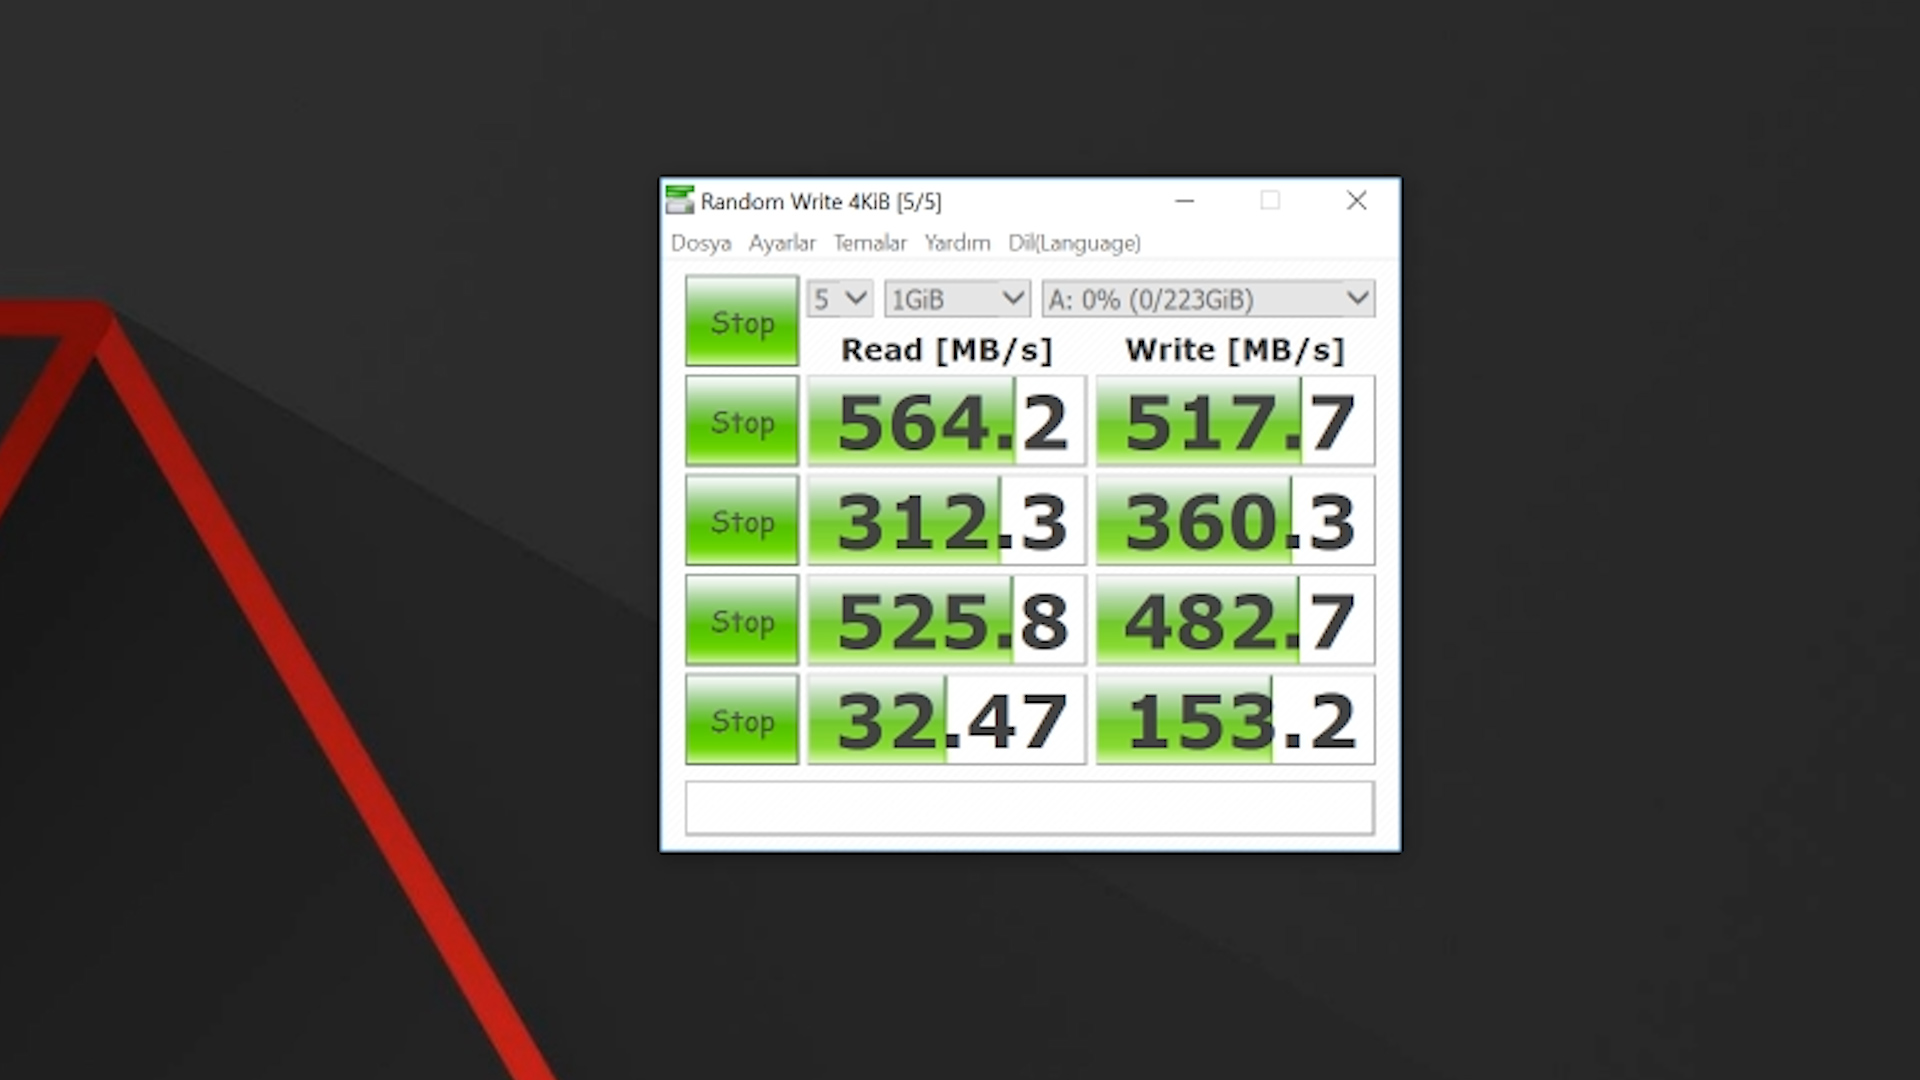Click the main Stop button to halt benchmark

742,322
